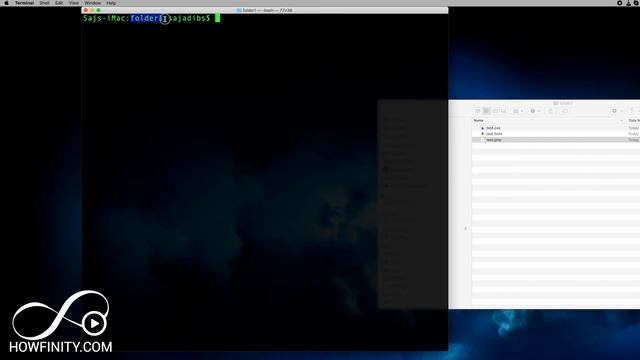The image size is (640, 360).
Task: Click the green Terminal cursor block
Action: [218, 18]
